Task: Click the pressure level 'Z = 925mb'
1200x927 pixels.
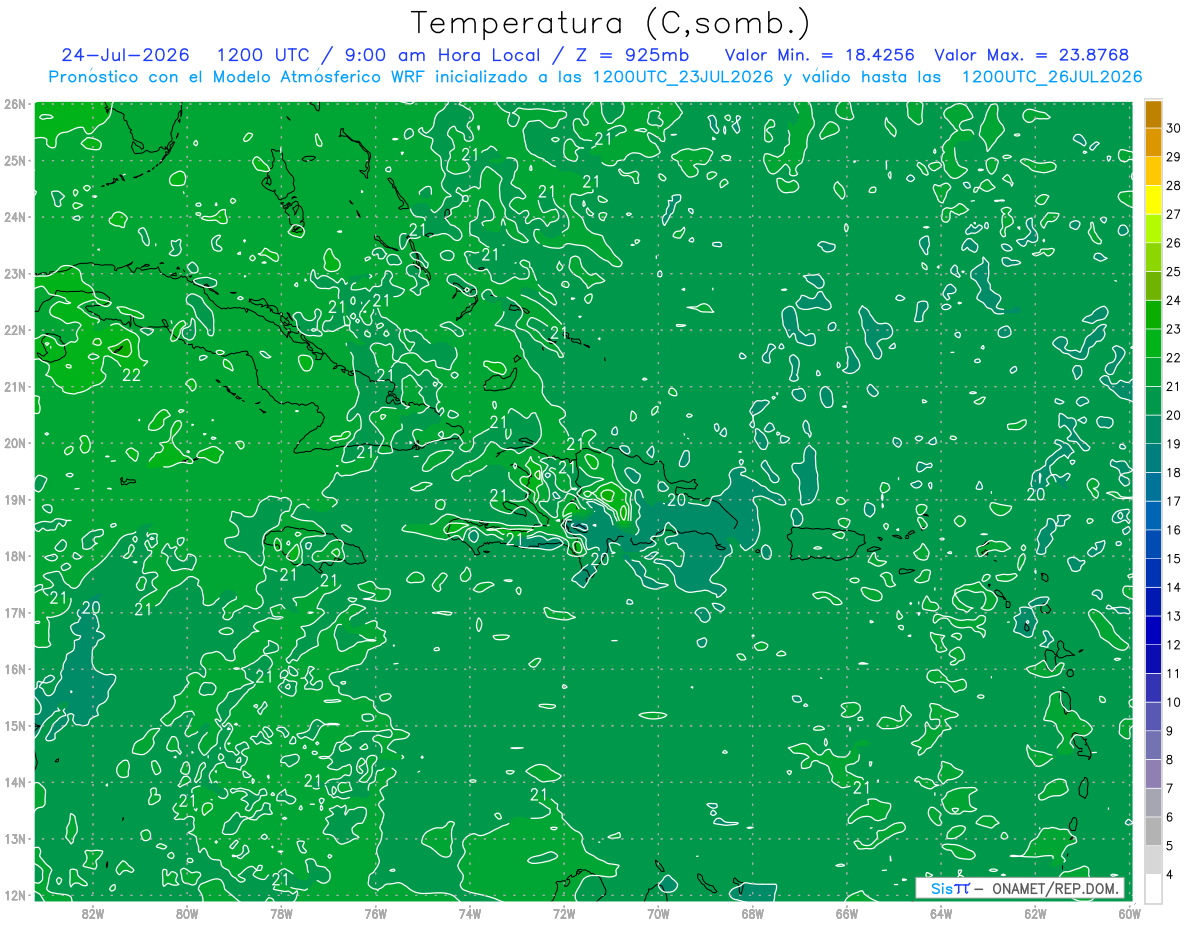Action: pyautogui.click(x=634, y=55)
